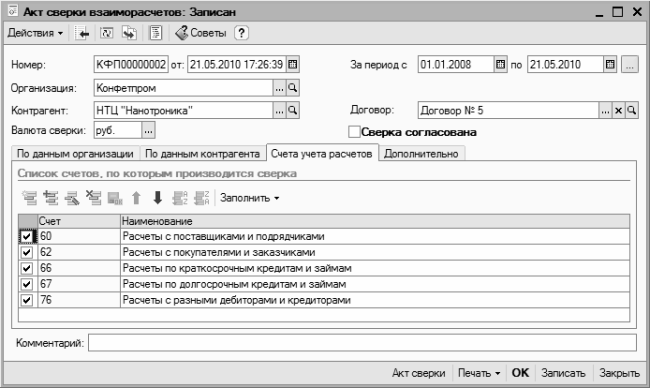
Task: Click the edit row table icon
Action: (x=72, y=198)
